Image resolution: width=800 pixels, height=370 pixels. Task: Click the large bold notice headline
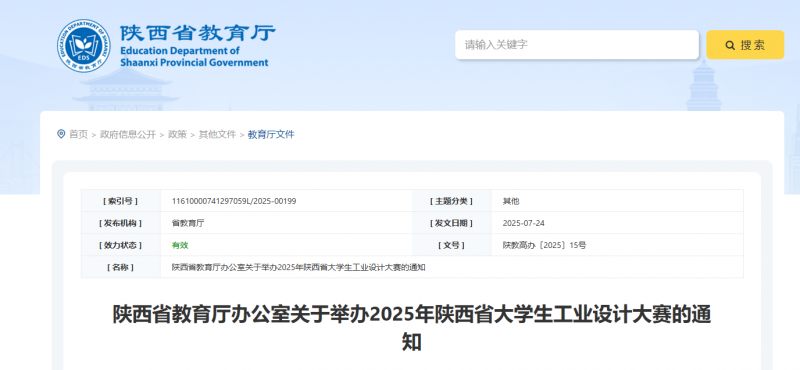point(412,328)
